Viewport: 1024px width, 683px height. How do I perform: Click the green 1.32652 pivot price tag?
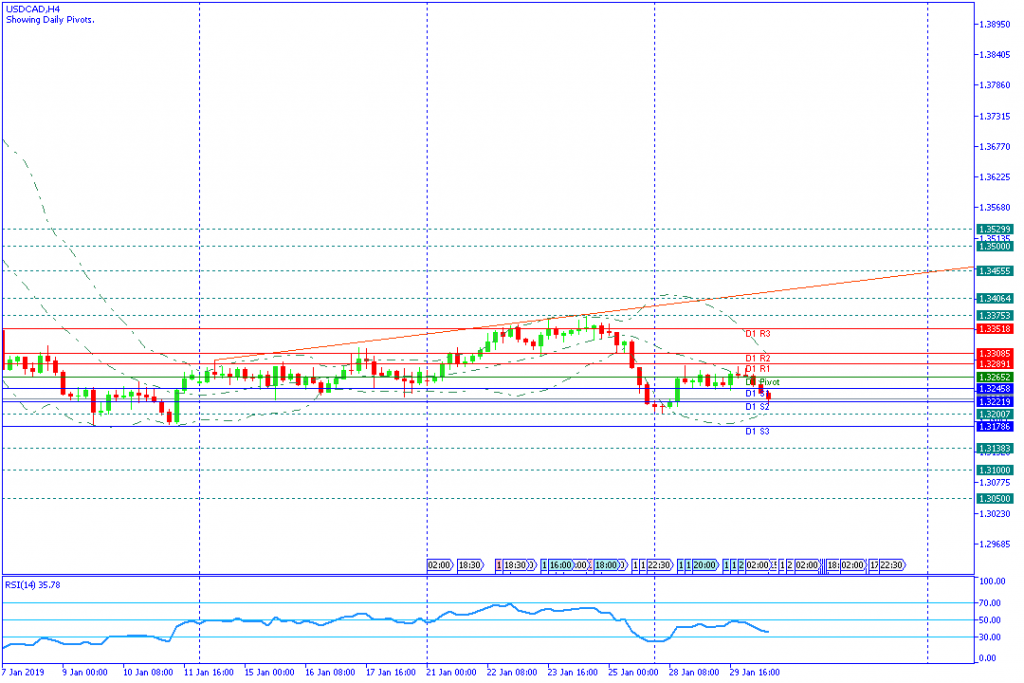pos(996,377)
